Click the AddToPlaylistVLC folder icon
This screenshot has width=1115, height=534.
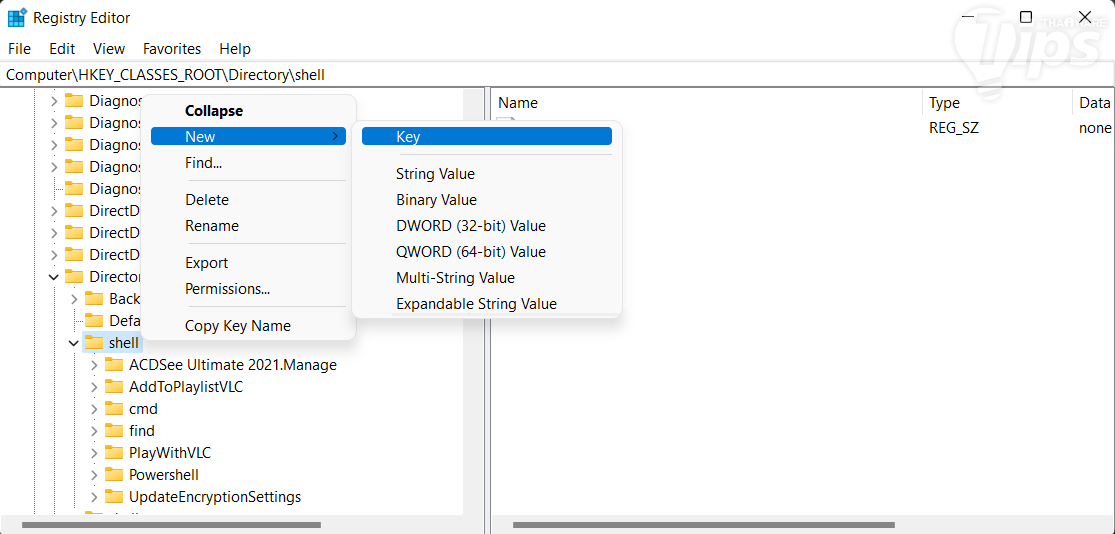114,387
